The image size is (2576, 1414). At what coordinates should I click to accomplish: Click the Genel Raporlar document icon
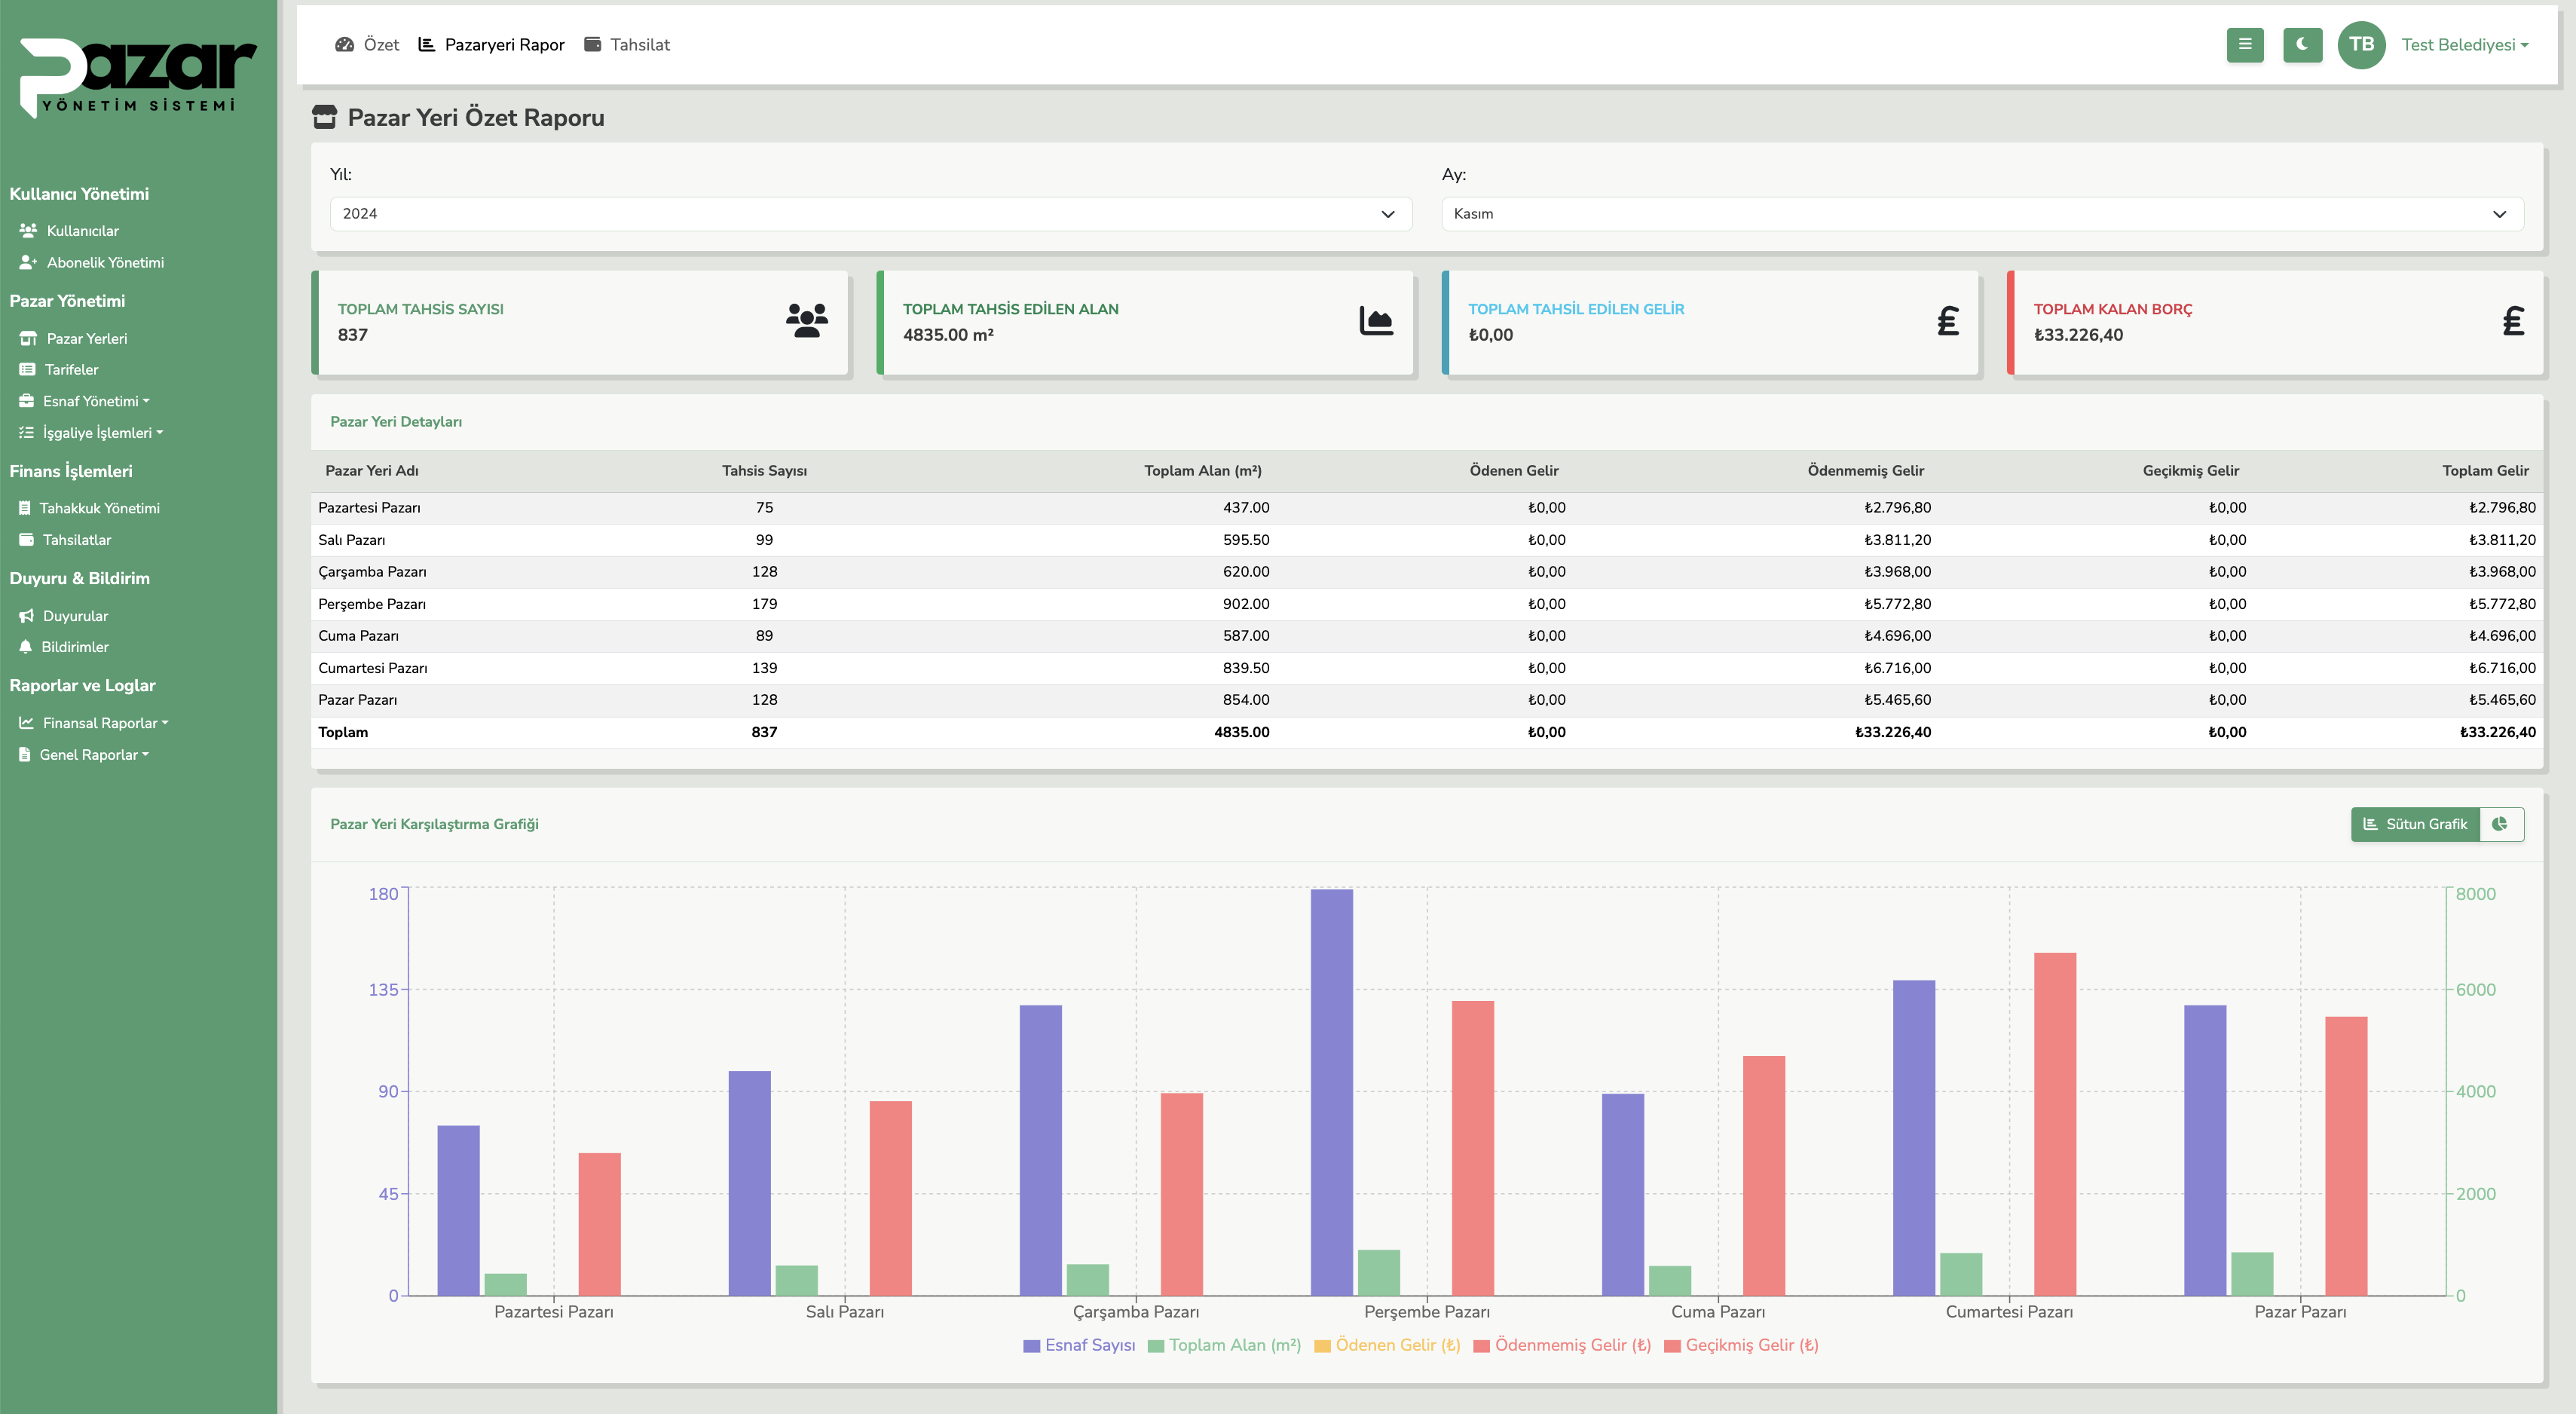(25, 755)
